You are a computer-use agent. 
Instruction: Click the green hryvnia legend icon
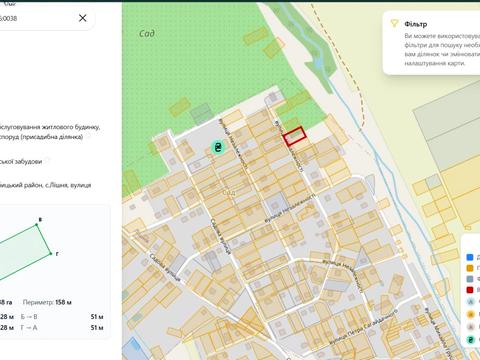coord(470,340)
